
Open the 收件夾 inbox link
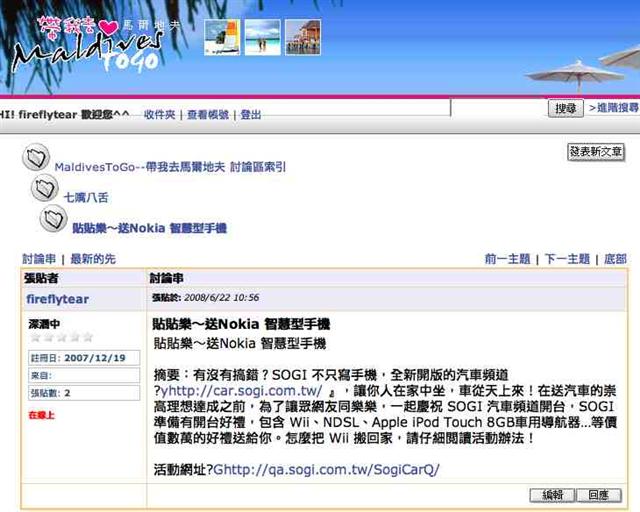160,115
